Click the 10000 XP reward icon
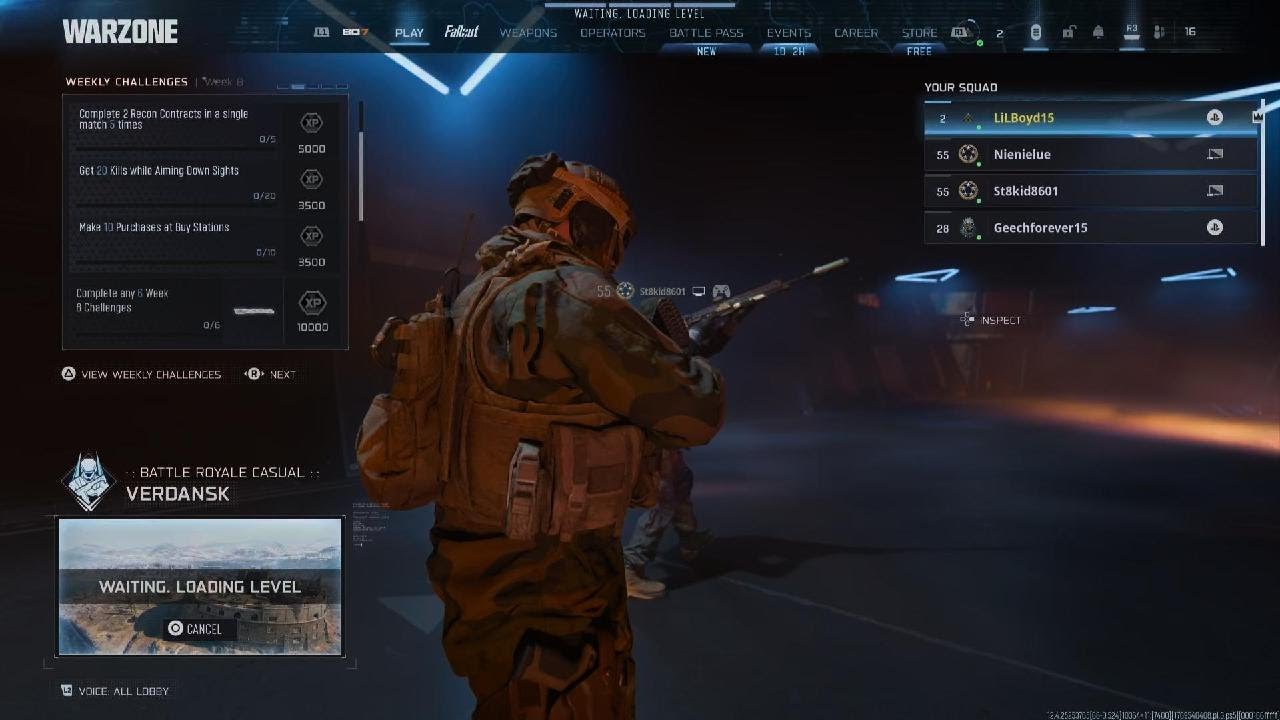The image size is (1280, 720). 313,302
